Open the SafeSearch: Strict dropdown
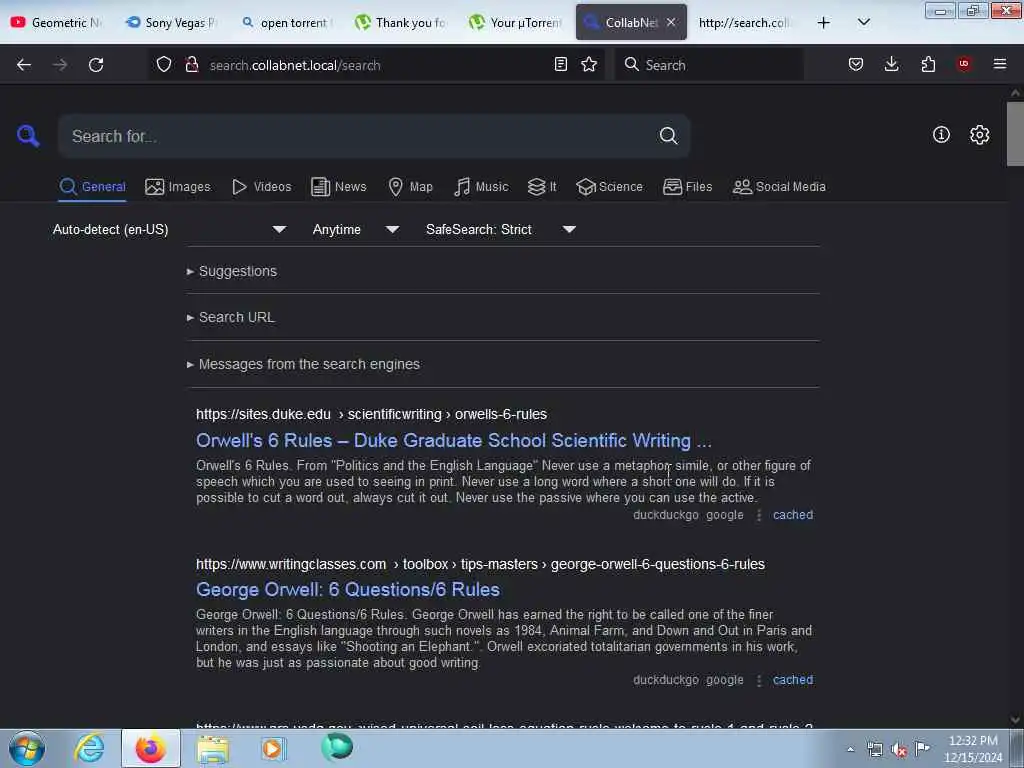This screenshot has height=768, width=1024. (x=500, y=229)
